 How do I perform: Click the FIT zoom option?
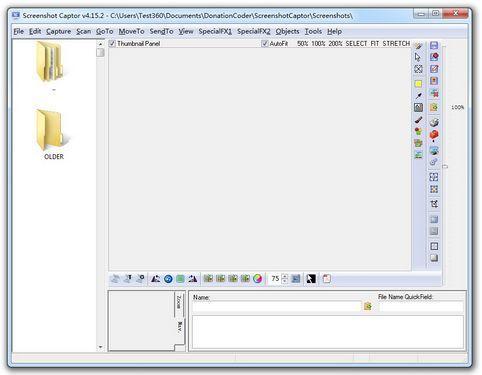coord(375,44)
